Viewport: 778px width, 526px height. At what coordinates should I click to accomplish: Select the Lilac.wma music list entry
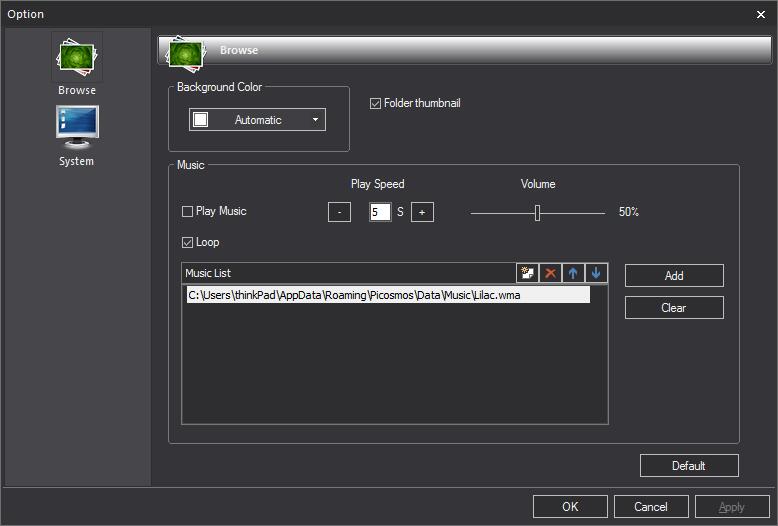pos(387,295)
